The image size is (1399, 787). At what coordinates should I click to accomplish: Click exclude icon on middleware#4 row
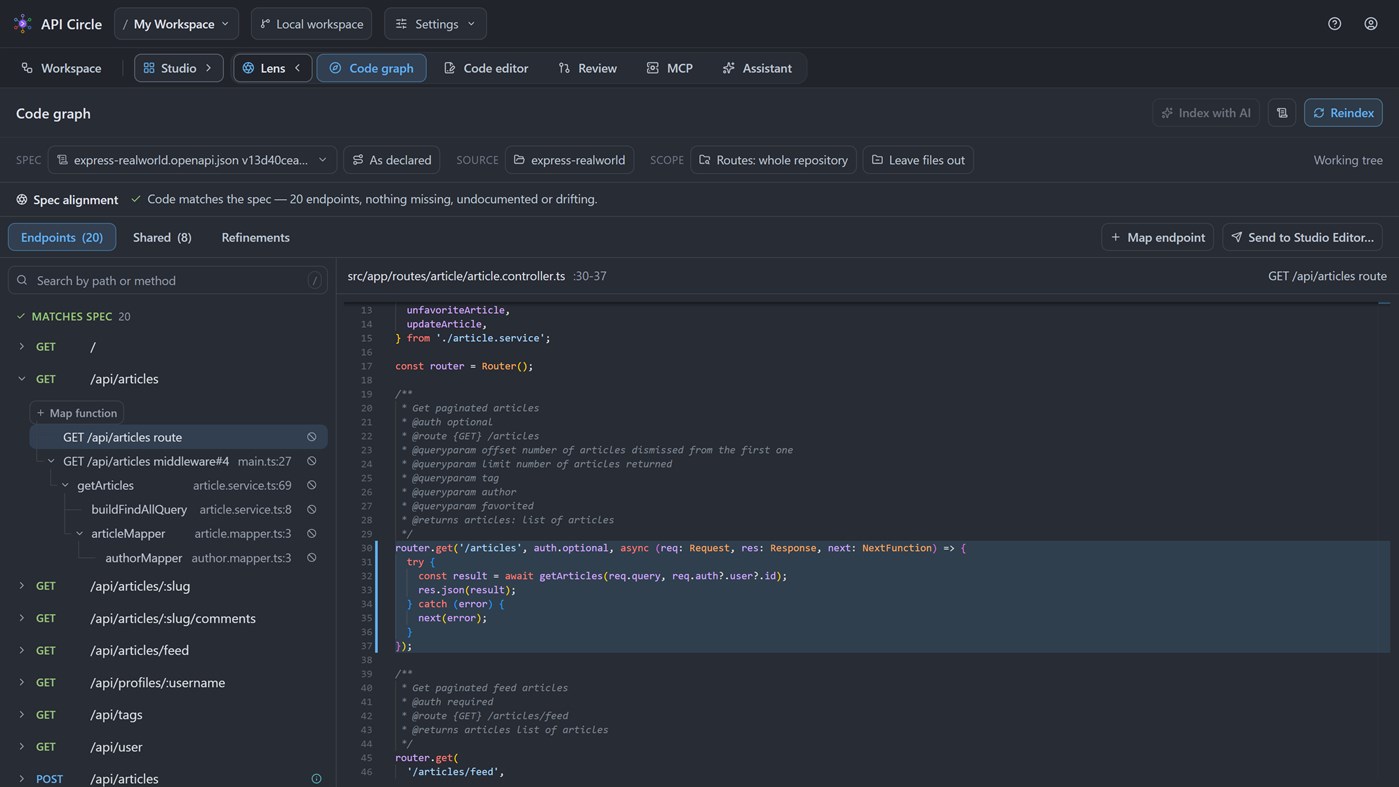coord(312,461)
